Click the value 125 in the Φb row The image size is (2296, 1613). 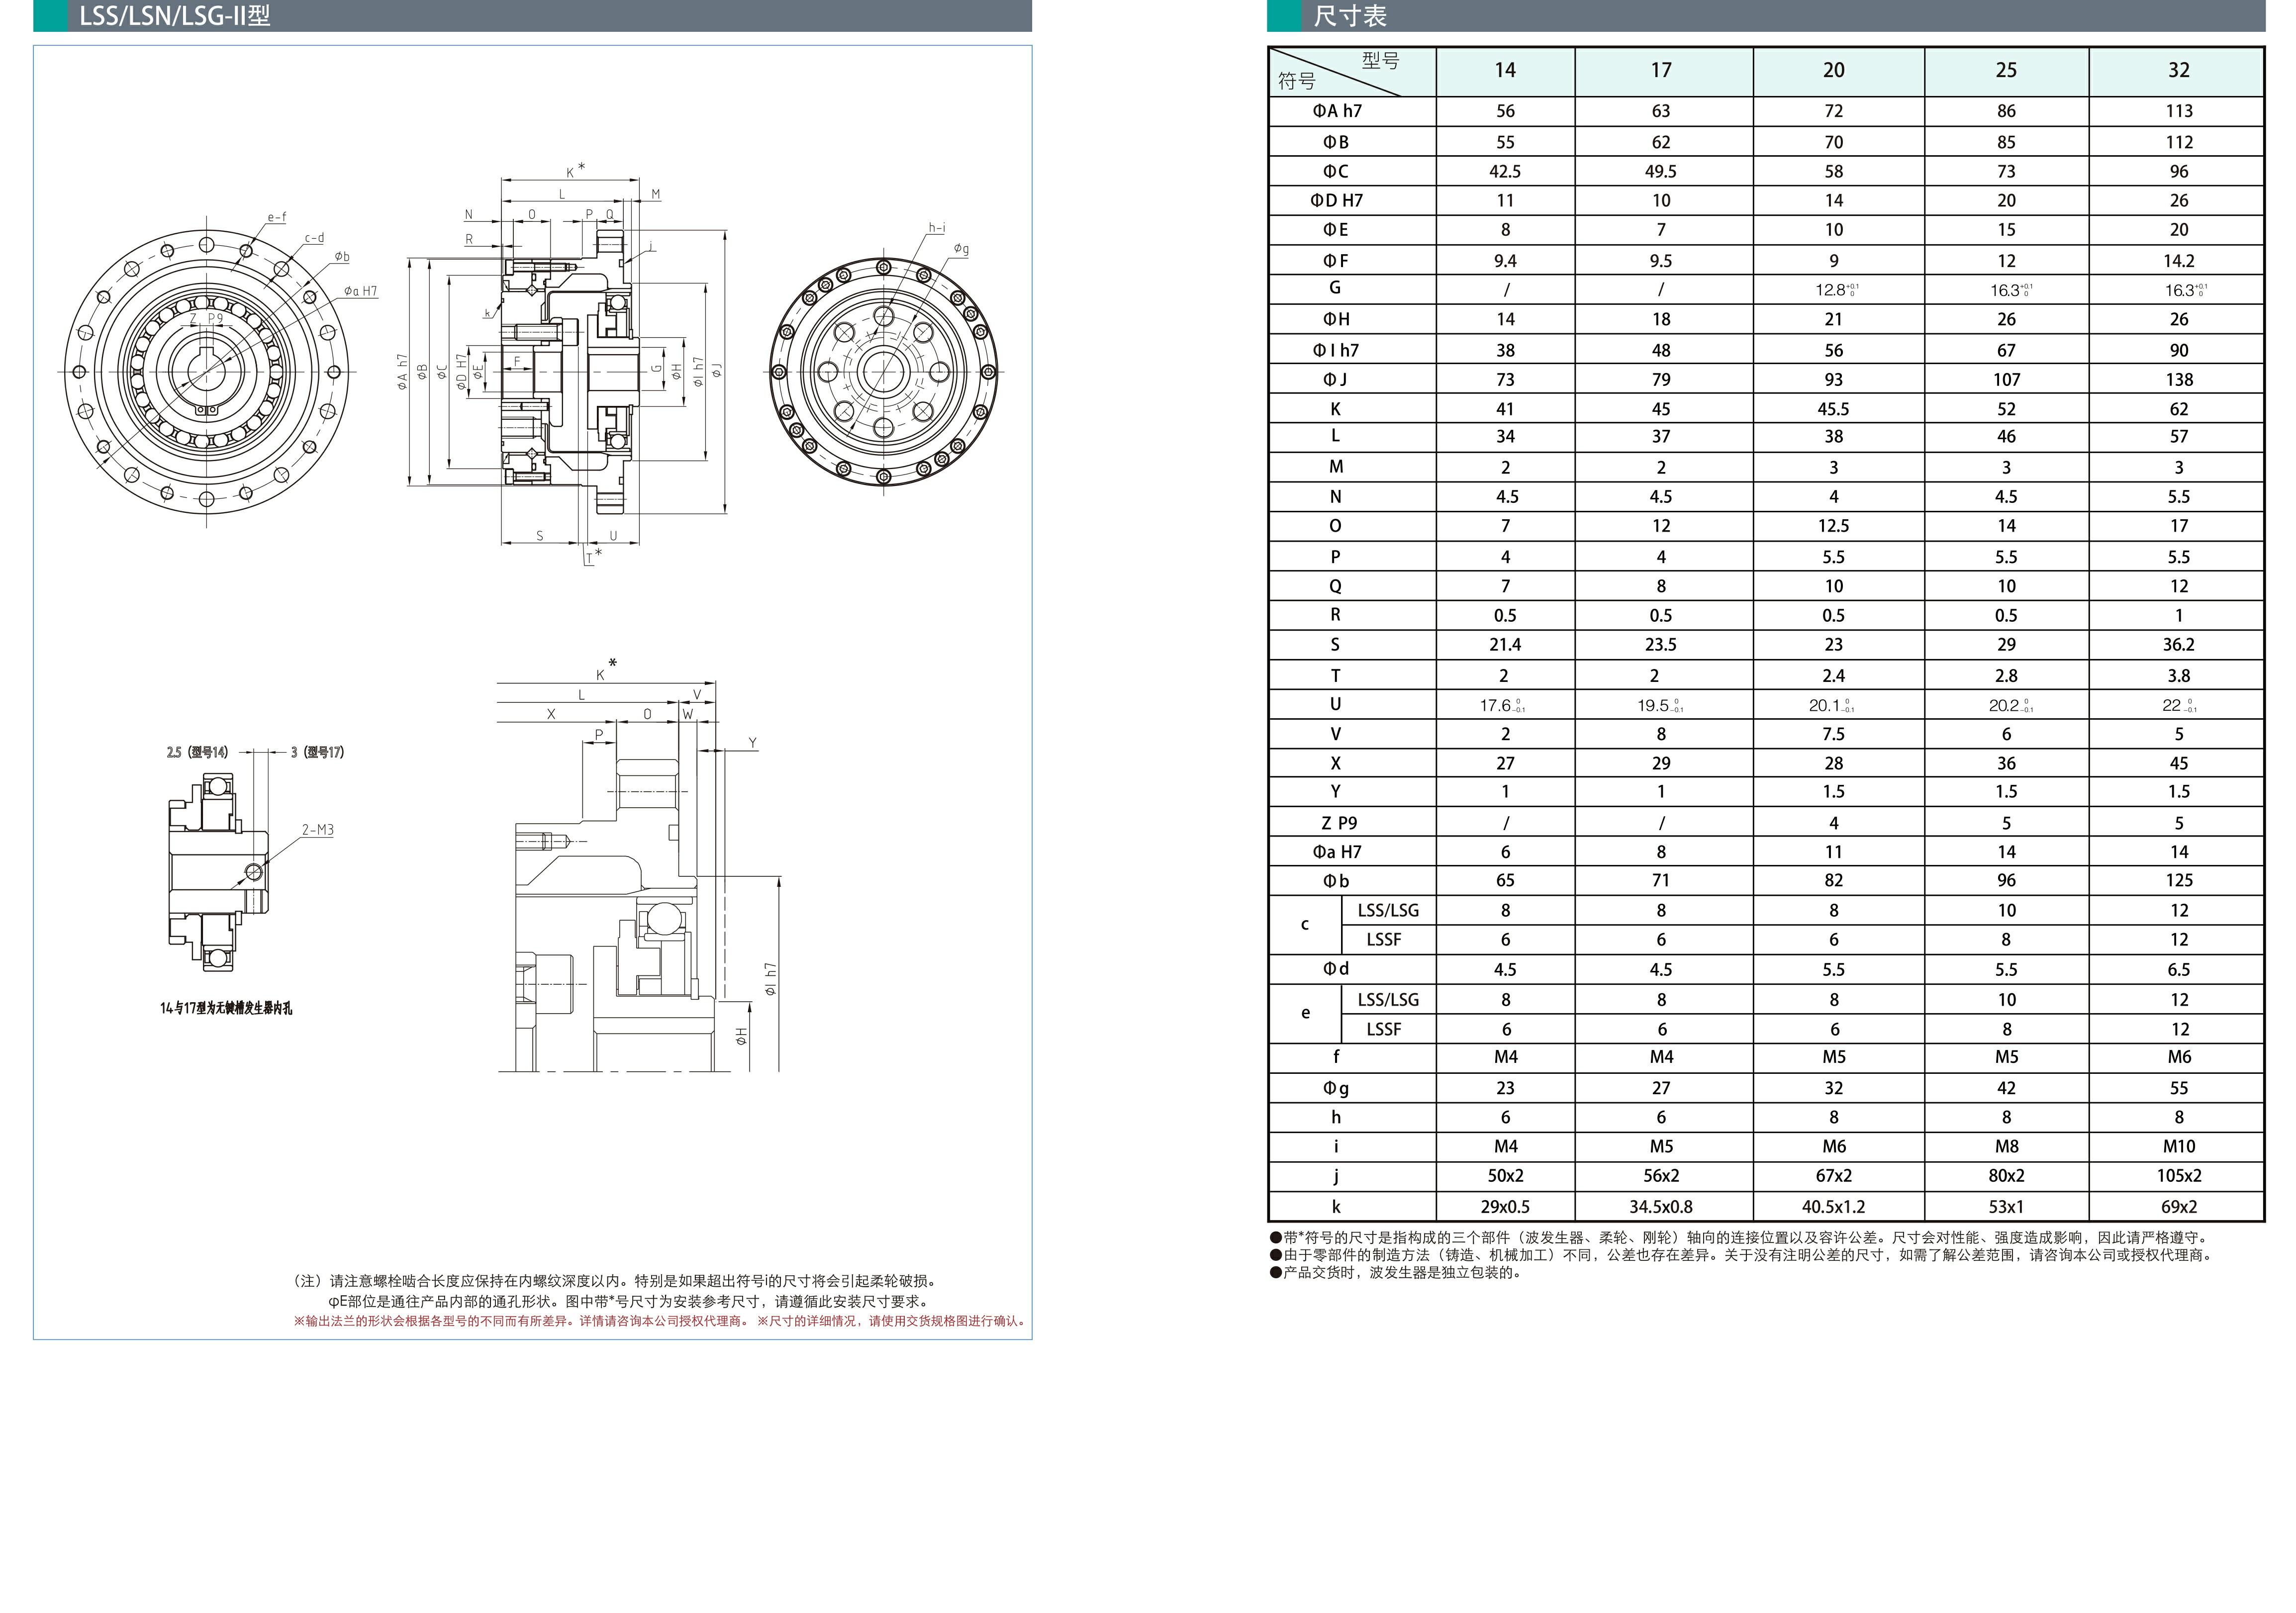coord(2179,881)
